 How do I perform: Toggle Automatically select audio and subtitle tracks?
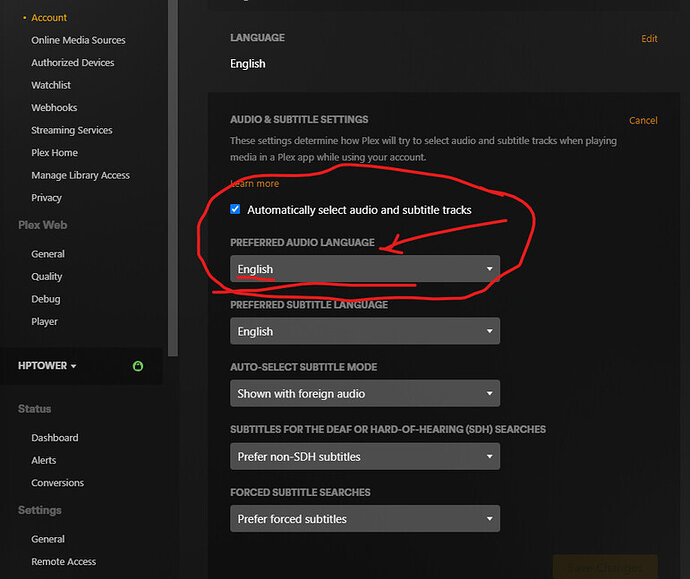[235, 209]
